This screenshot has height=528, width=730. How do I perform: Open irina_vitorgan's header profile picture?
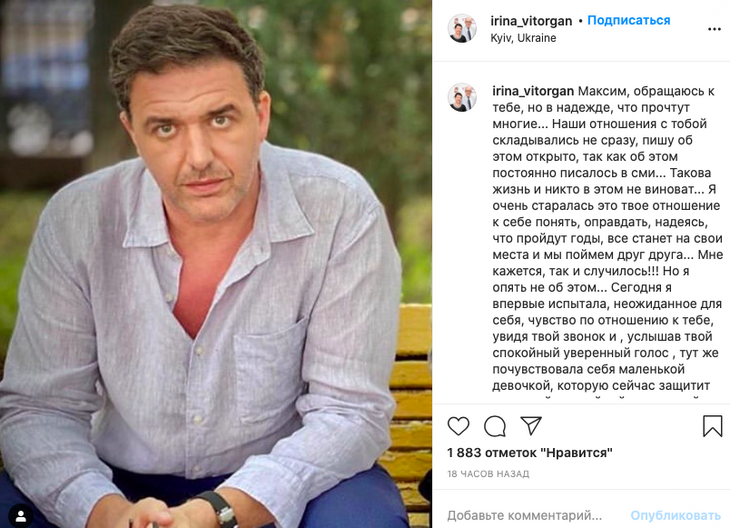point(462,28)
